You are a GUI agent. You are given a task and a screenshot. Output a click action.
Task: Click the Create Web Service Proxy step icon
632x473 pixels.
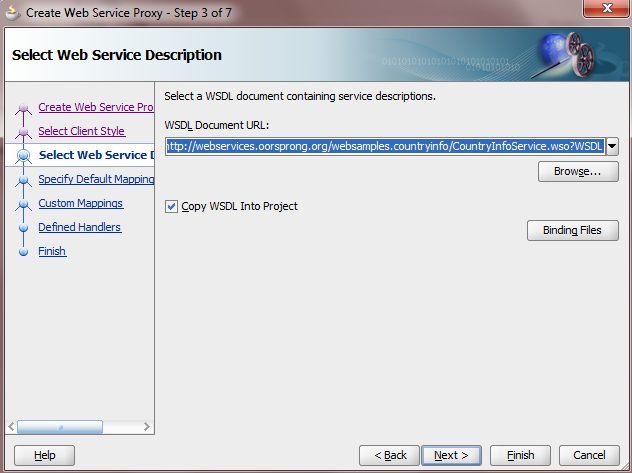coord(25,107)
